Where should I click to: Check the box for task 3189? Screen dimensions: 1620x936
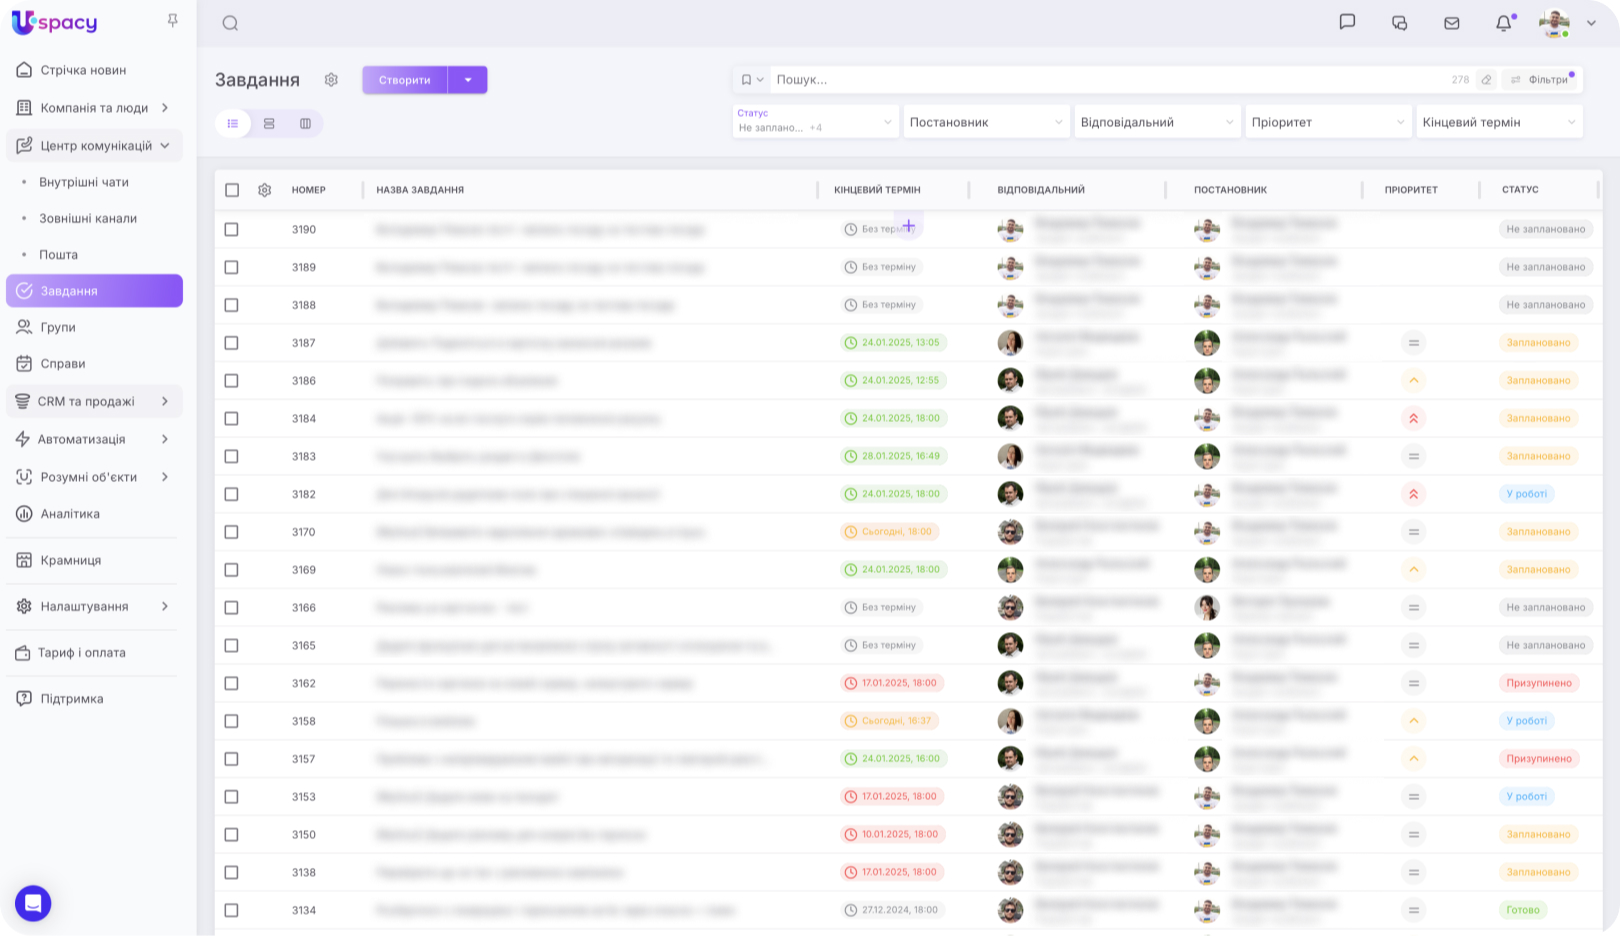(231, 267)
